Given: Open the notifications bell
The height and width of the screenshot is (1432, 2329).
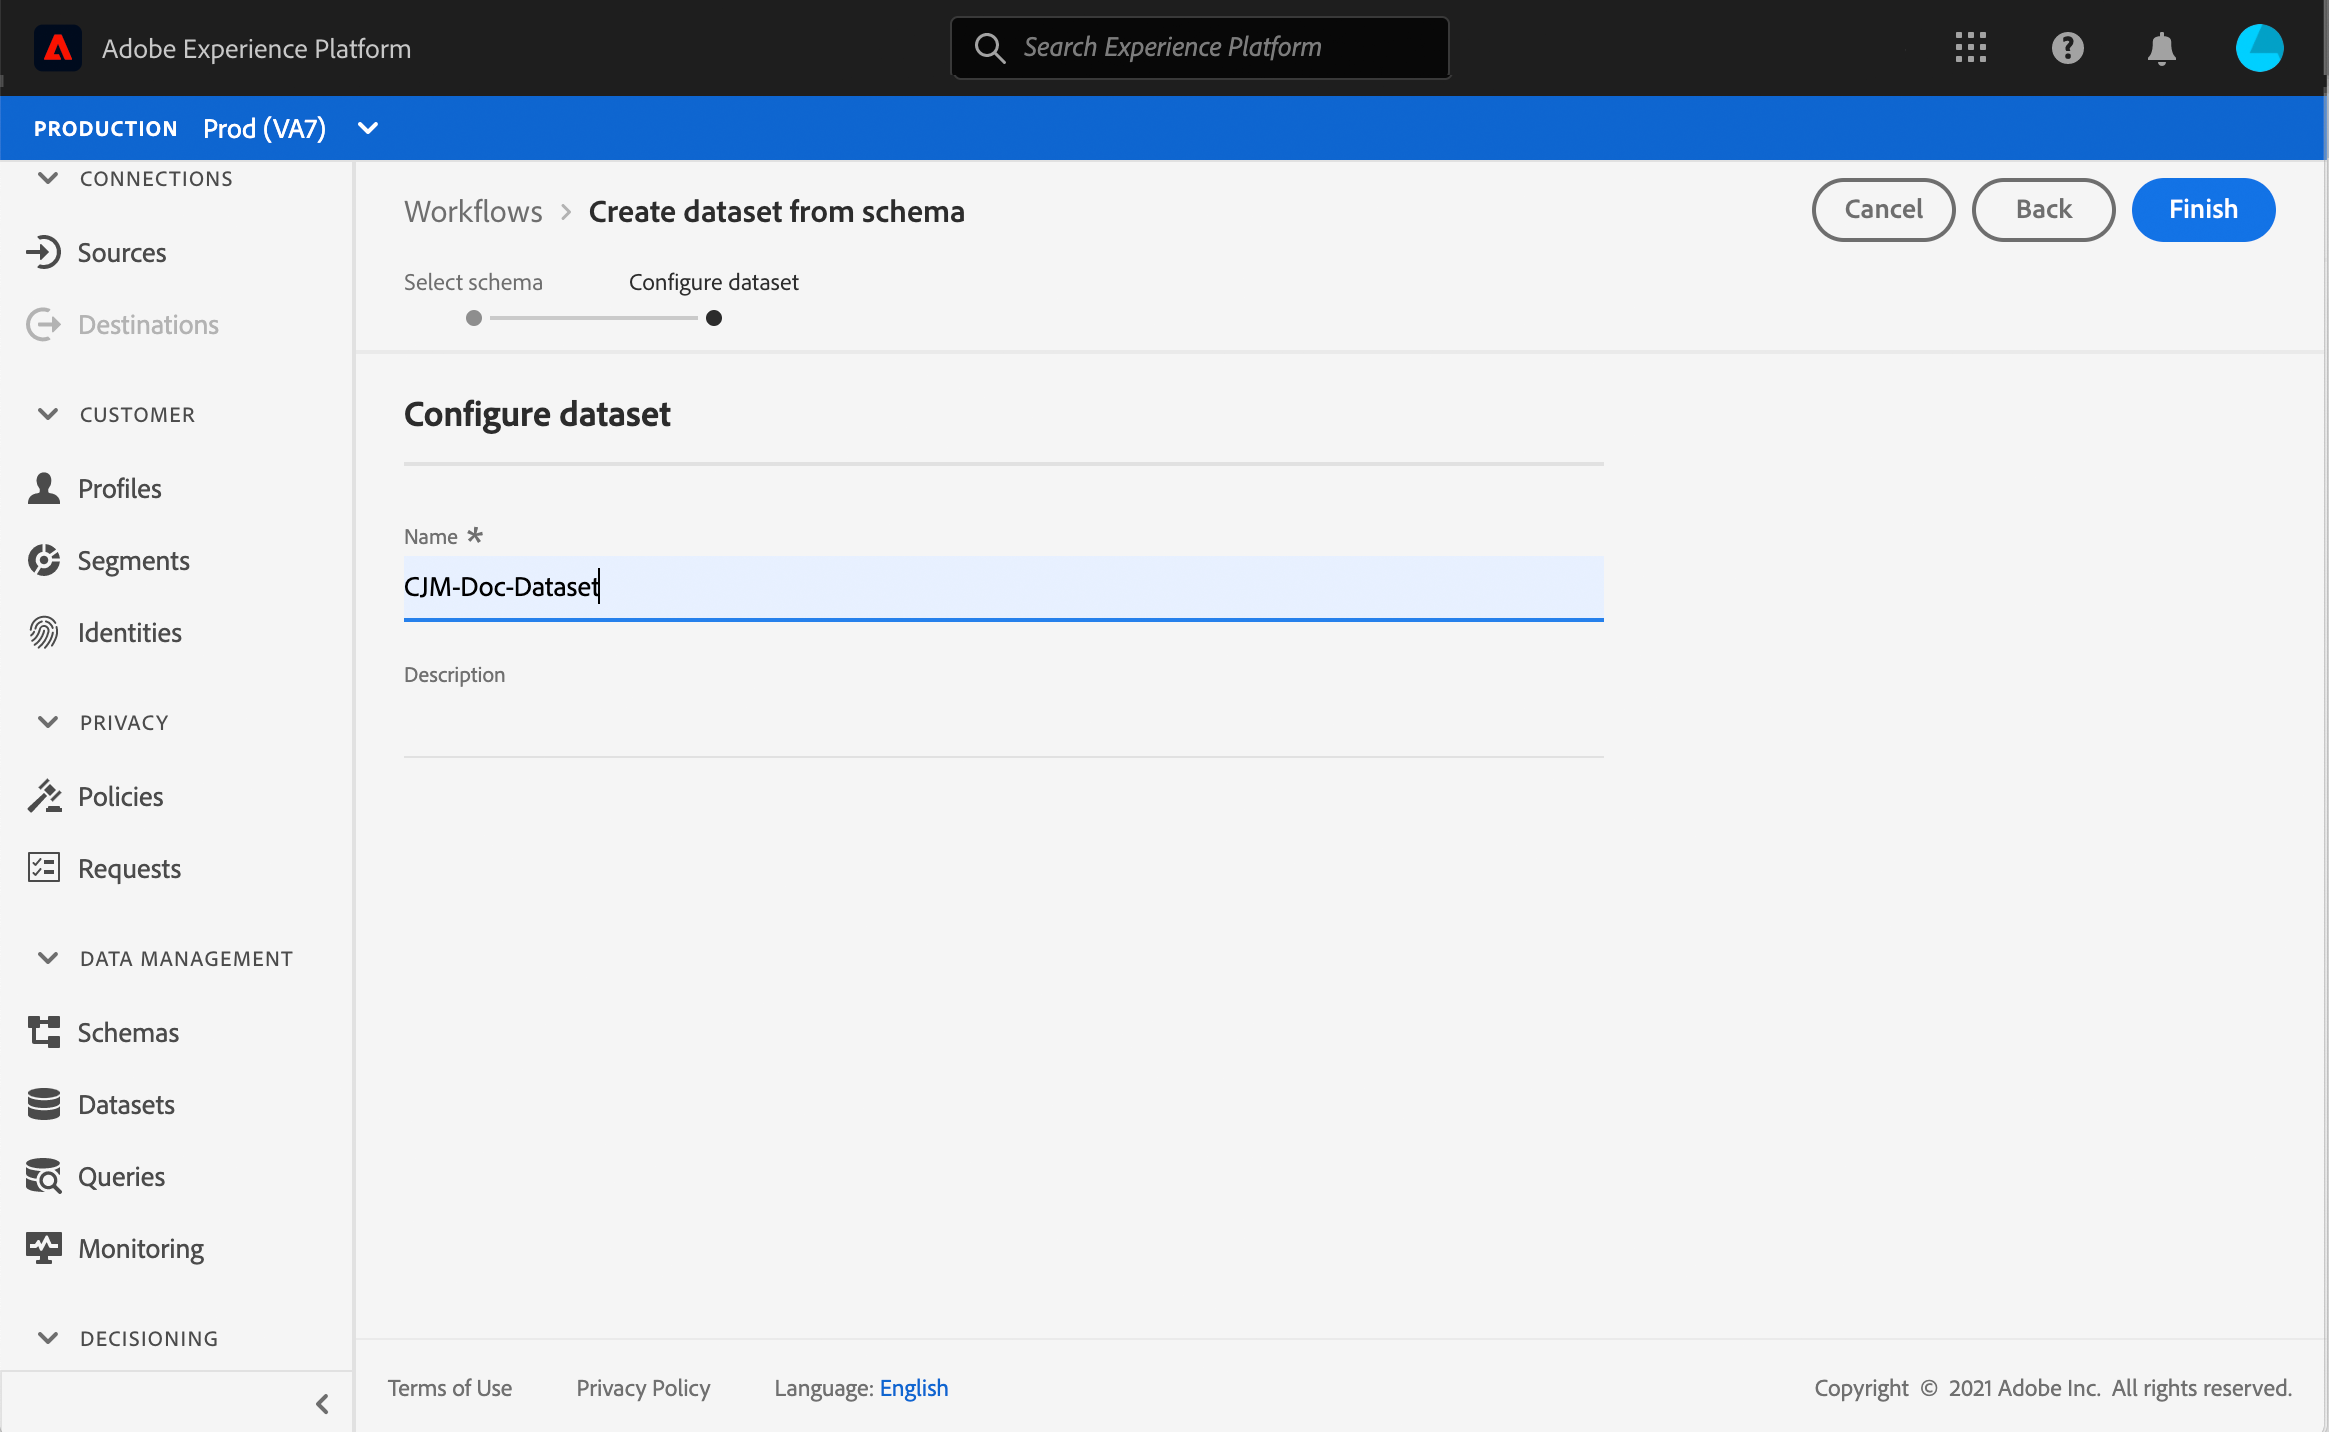Looking at the screenshot, I should (2161, 48).
